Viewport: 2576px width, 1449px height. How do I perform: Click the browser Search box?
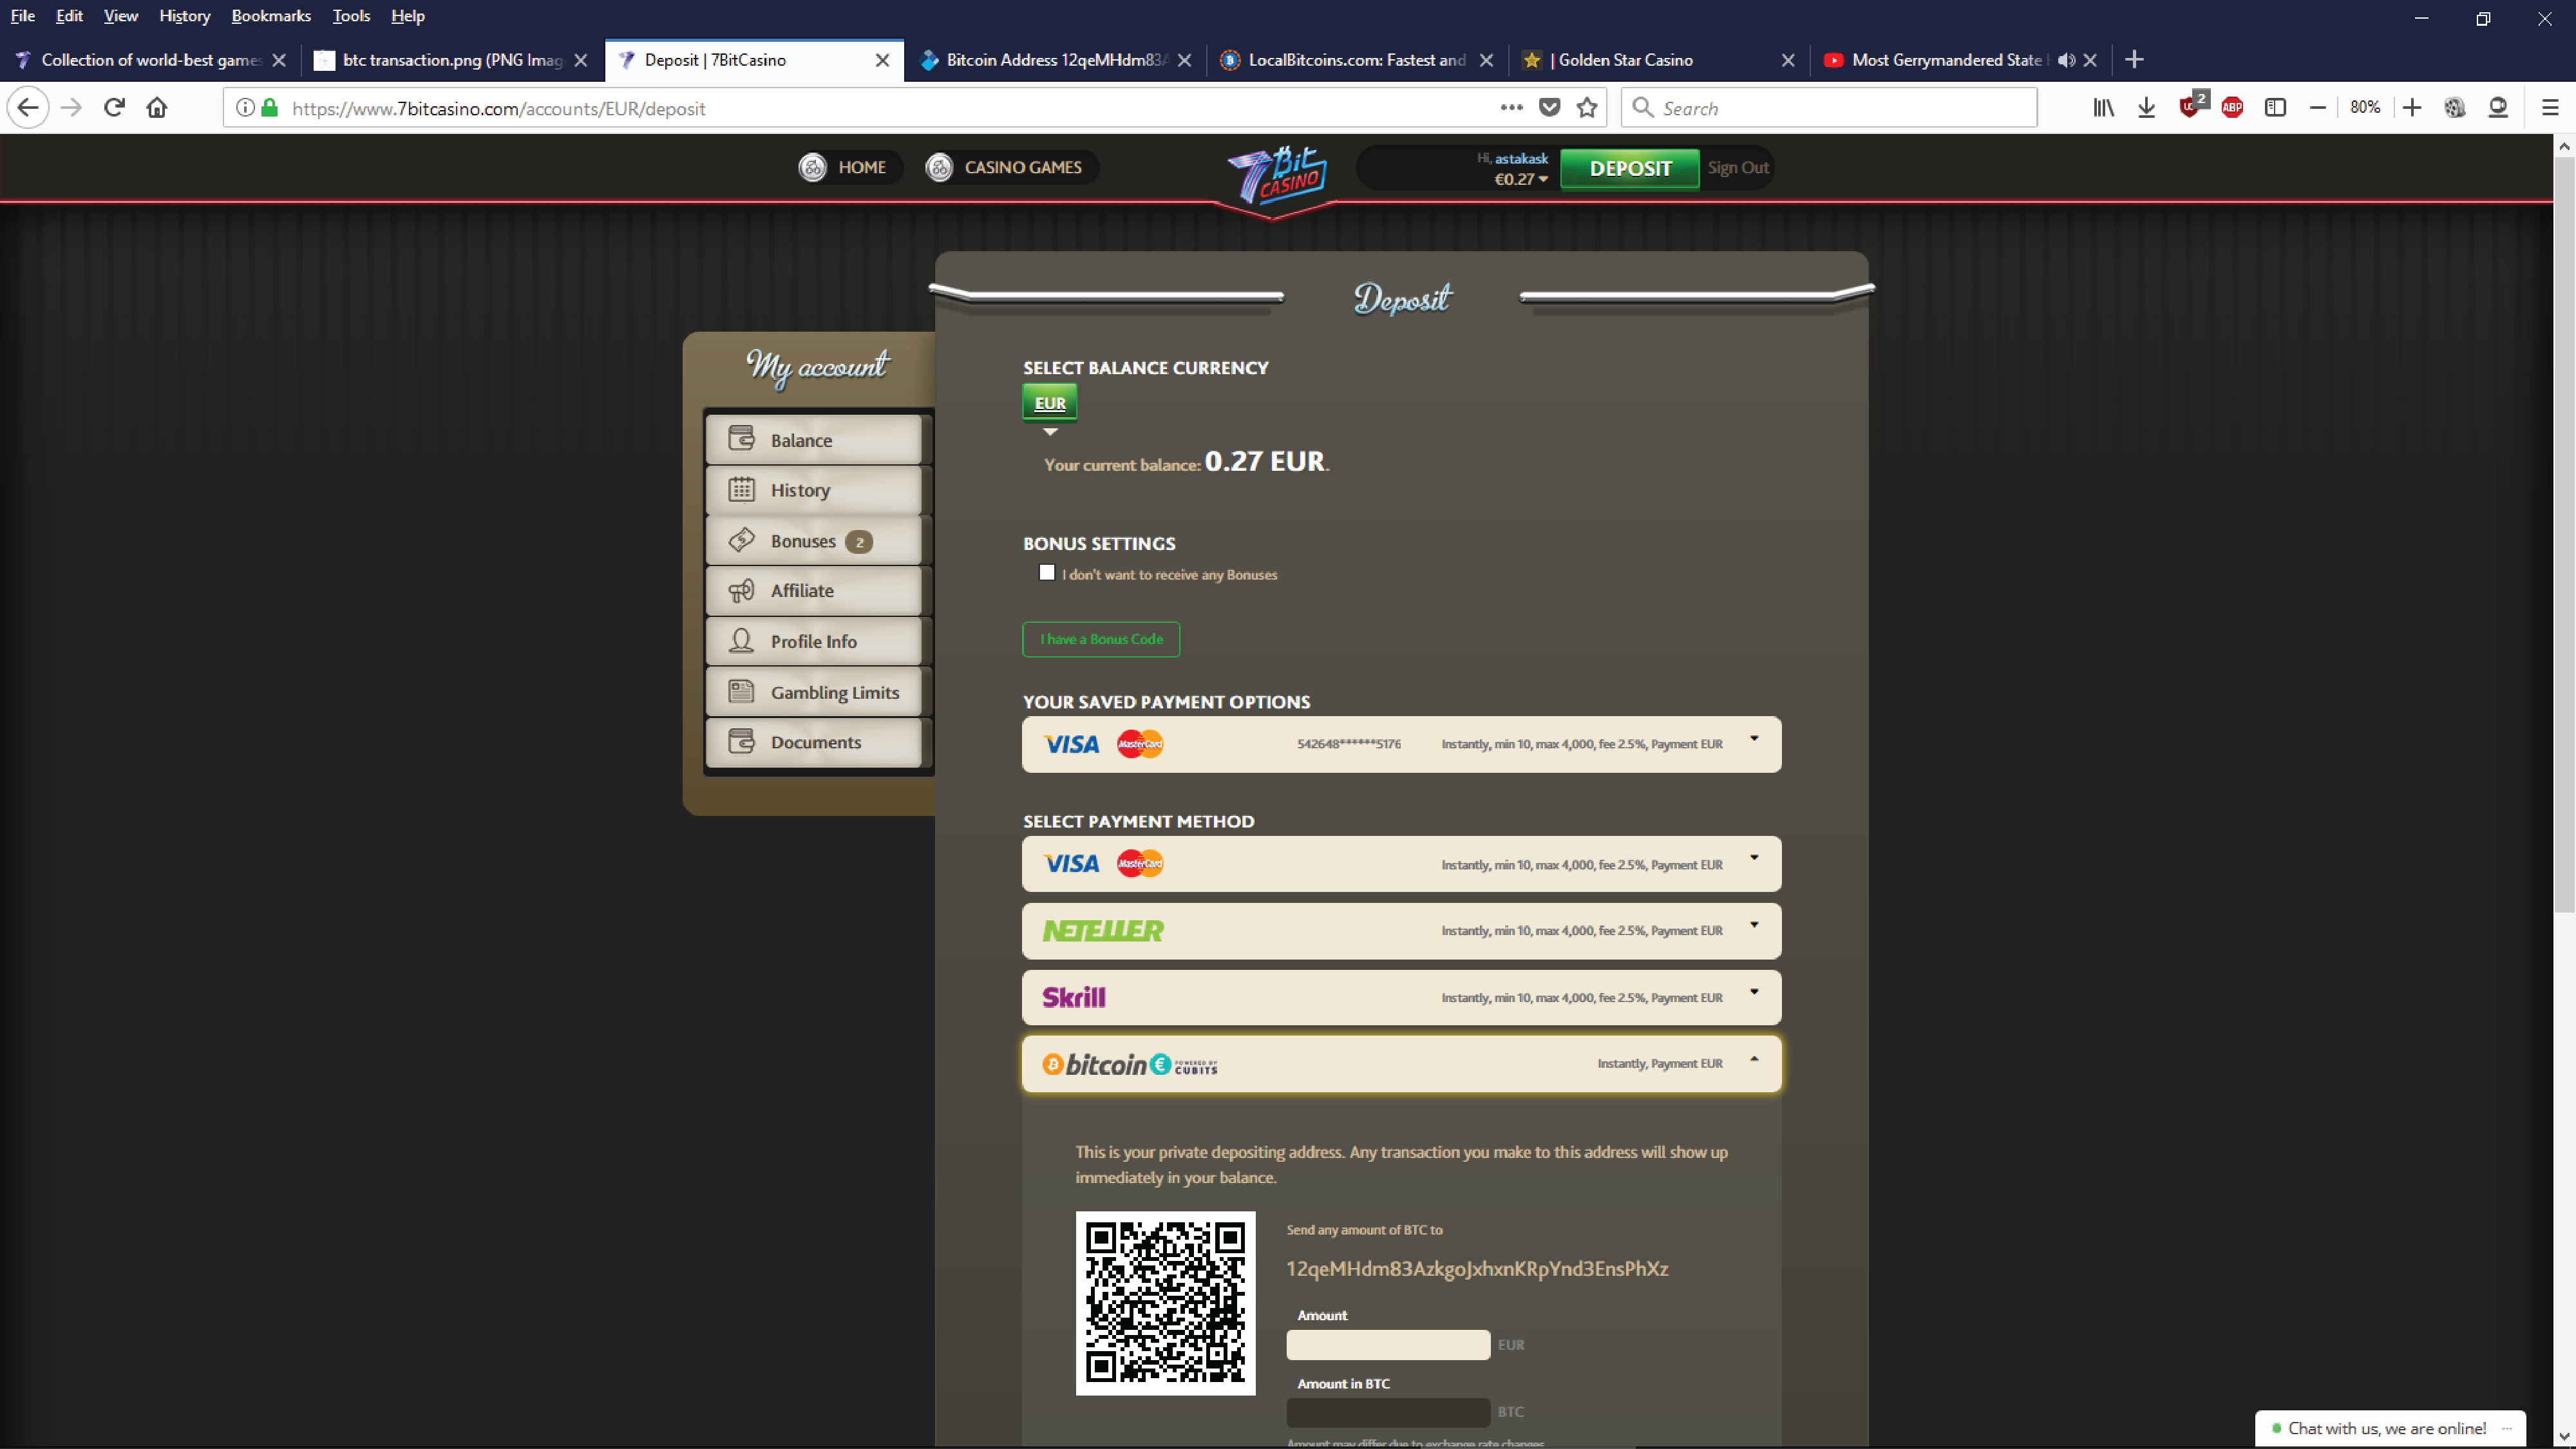click(1828, 108)
